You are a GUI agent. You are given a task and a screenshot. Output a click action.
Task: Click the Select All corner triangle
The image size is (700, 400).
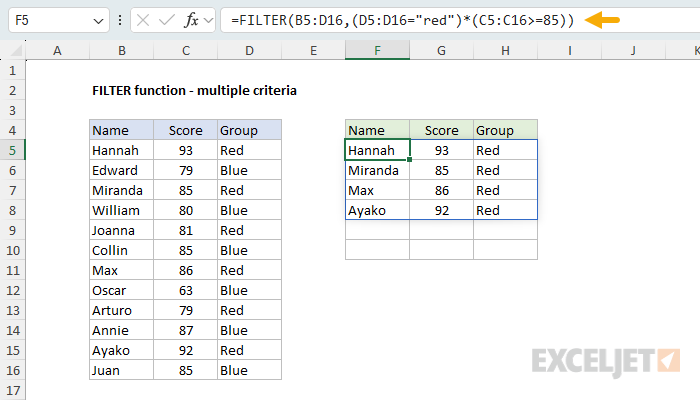(x=16, y=51)
